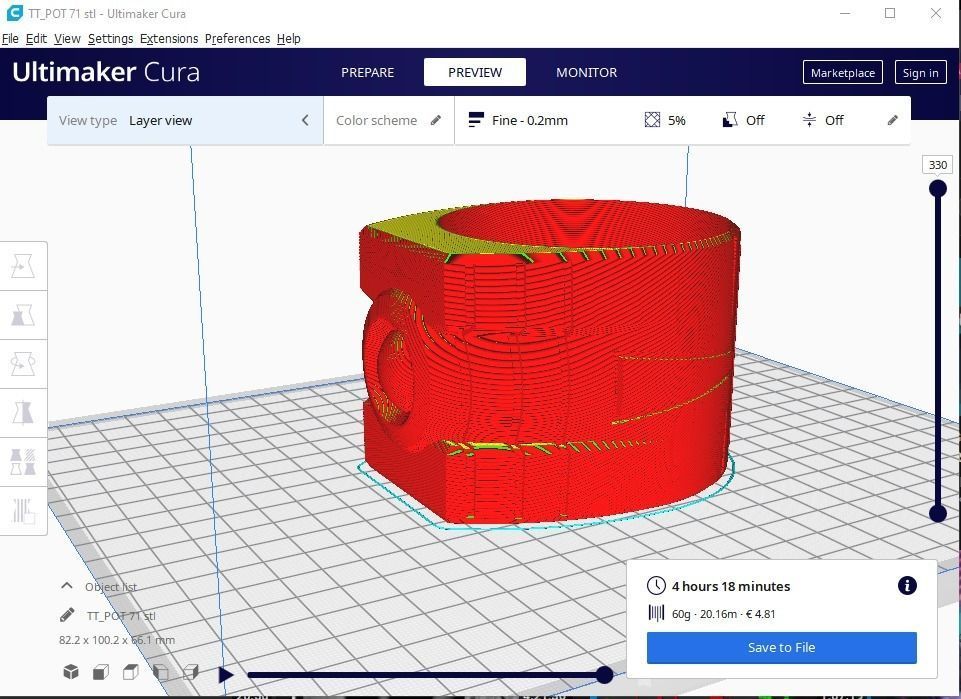
Task: Open the Color scheme dropdown
Action: click(389, 120)
